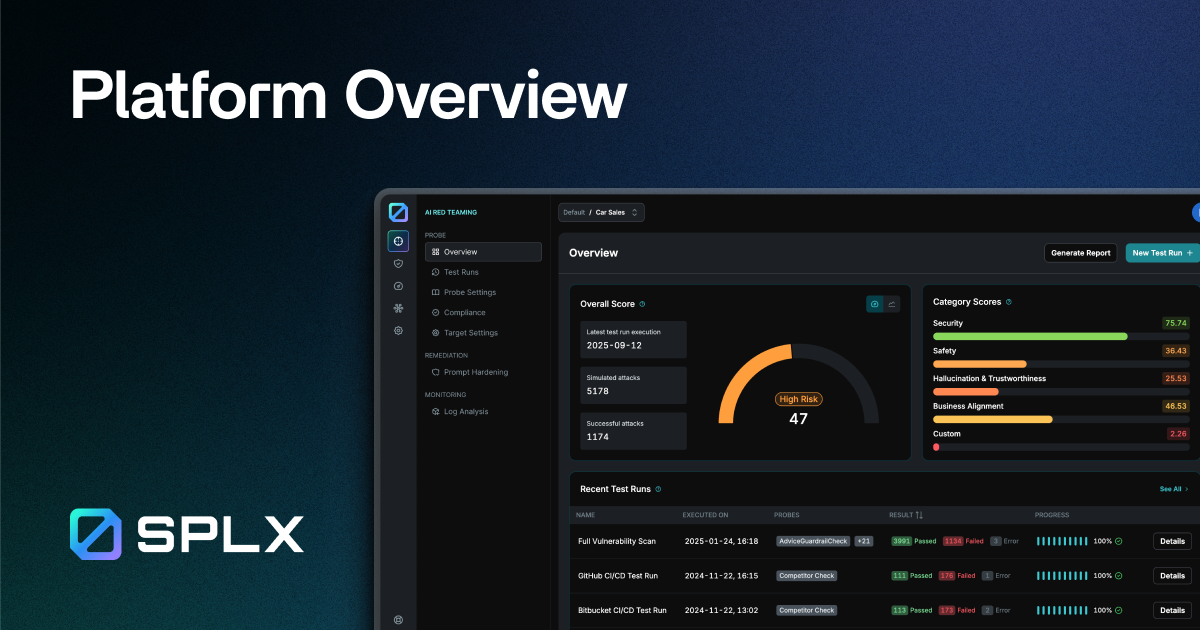Click the info icon next to Overall Score
Viewport: 1200px width, 630px height.
point(643,303)
